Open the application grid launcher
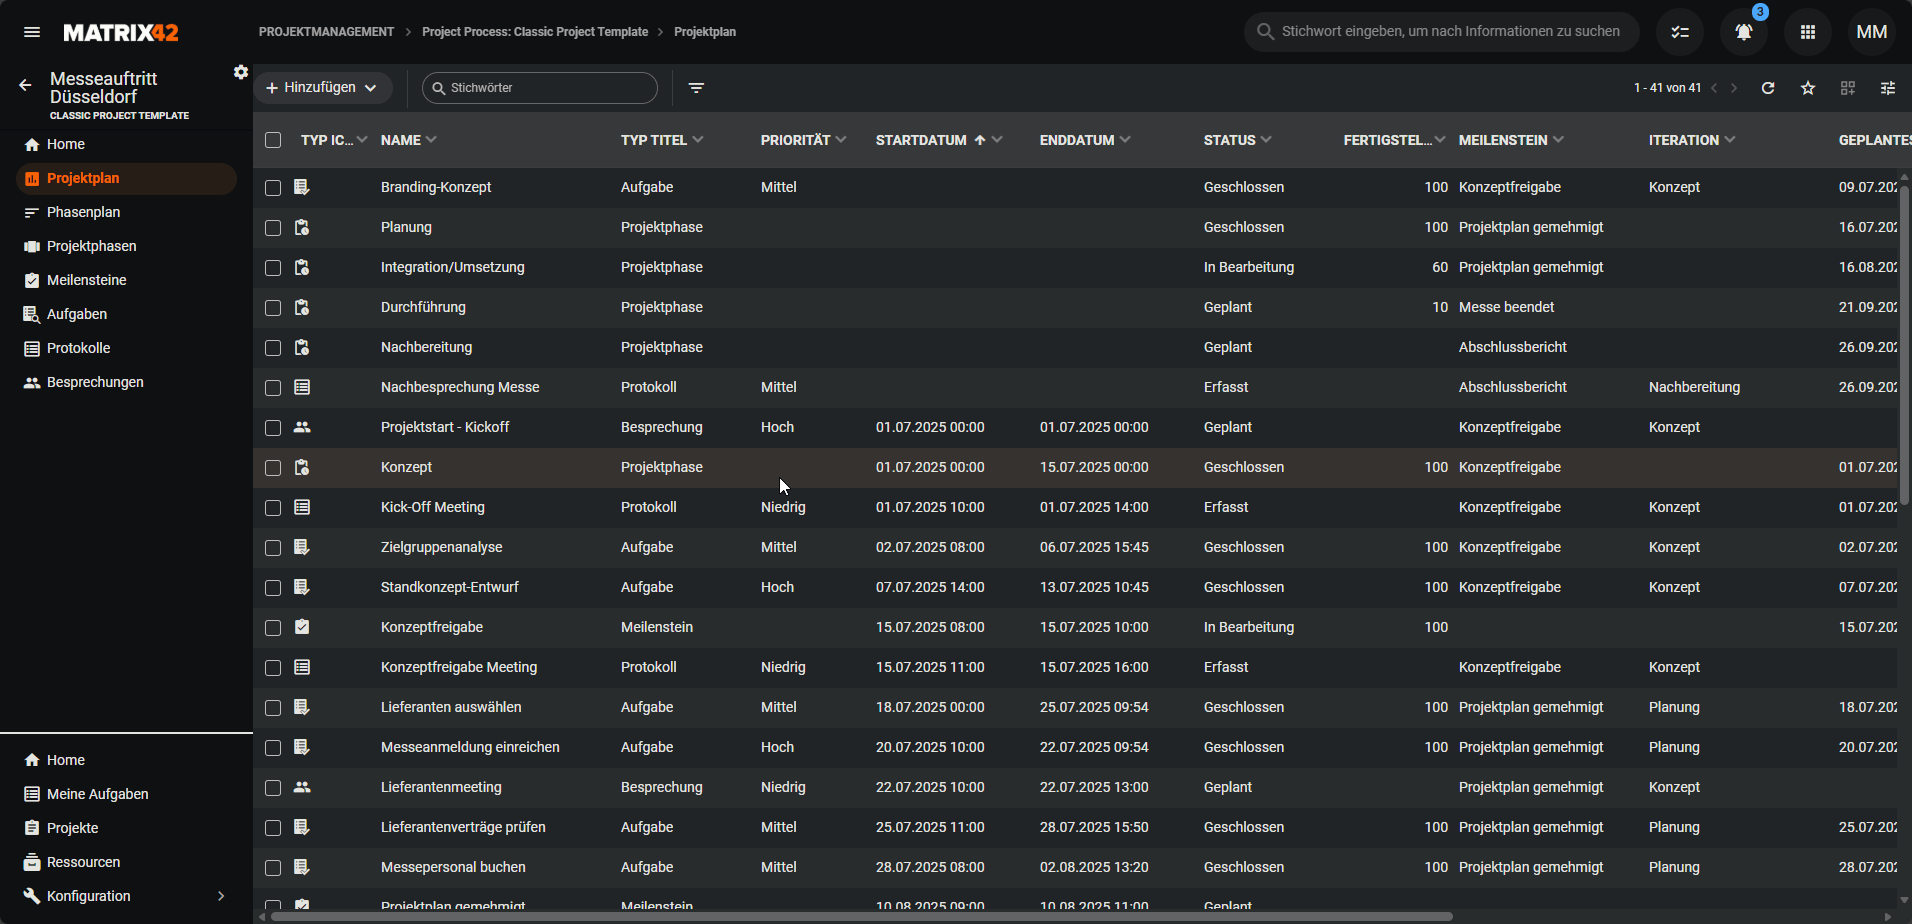 (1807, 32)
